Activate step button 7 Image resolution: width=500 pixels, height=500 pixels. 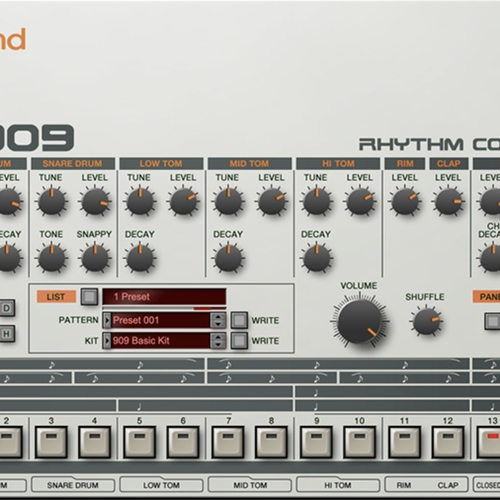pyautogui.click(x=228, y=442)
